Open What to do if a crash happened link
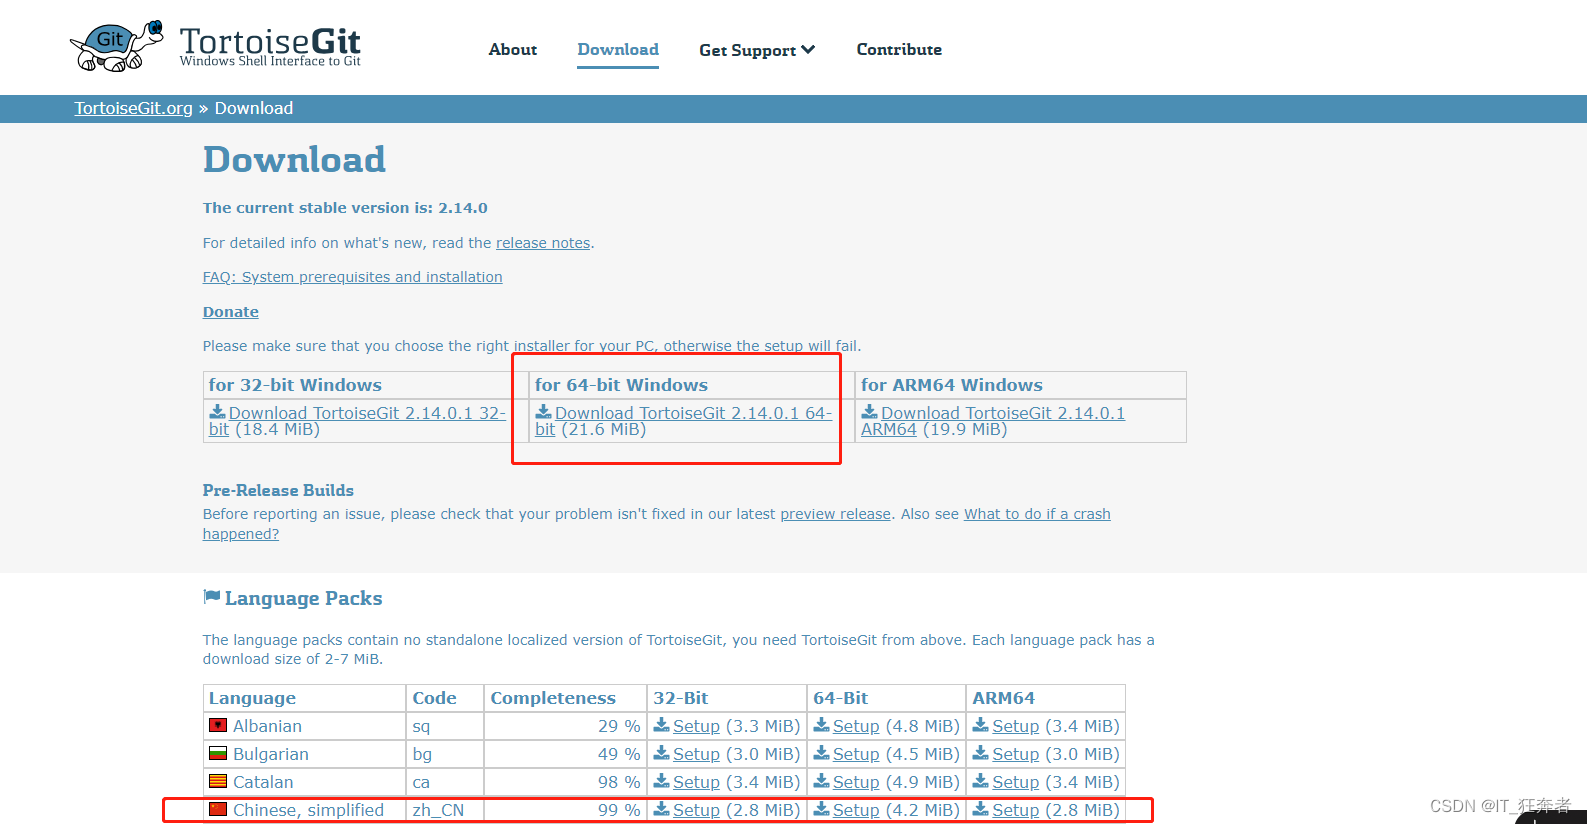 (x=1037, y=514)
